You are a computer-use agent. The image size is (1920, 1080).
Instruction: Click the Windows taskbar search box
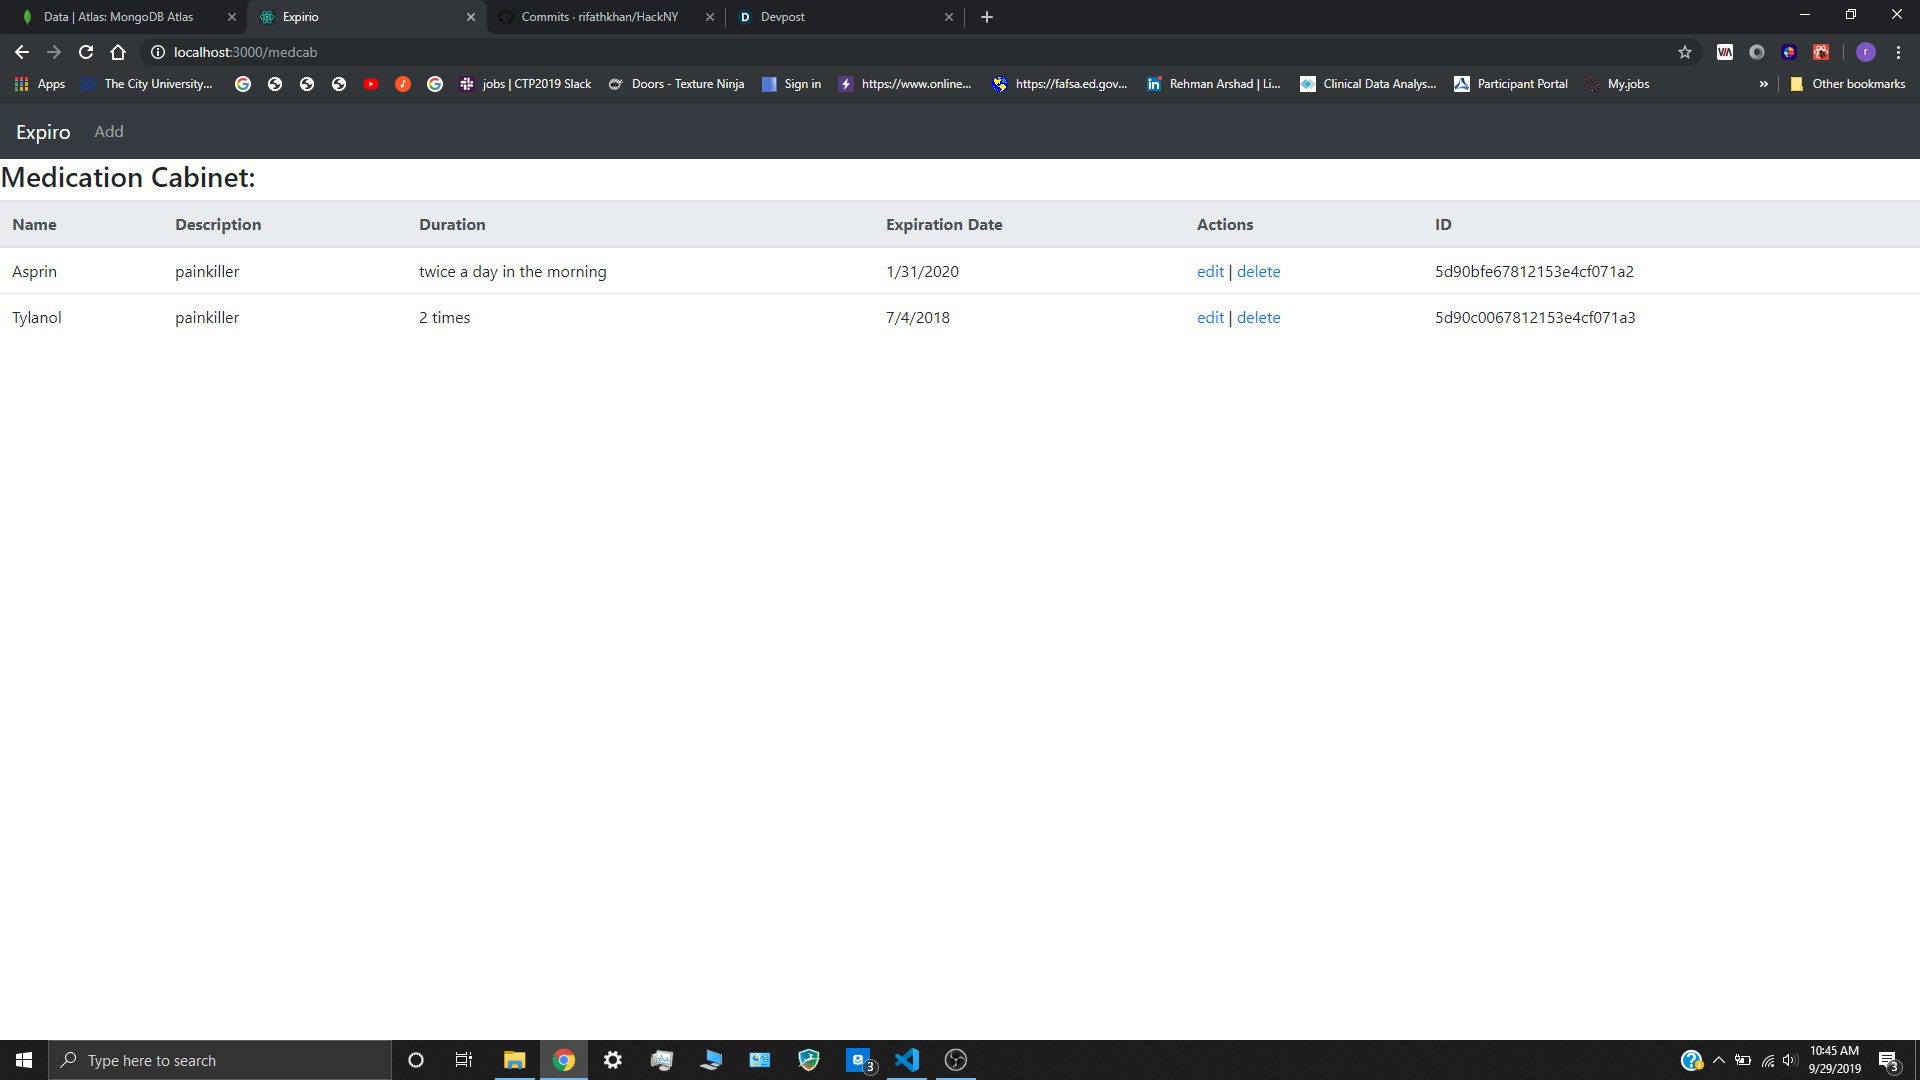pos(220,1060)
